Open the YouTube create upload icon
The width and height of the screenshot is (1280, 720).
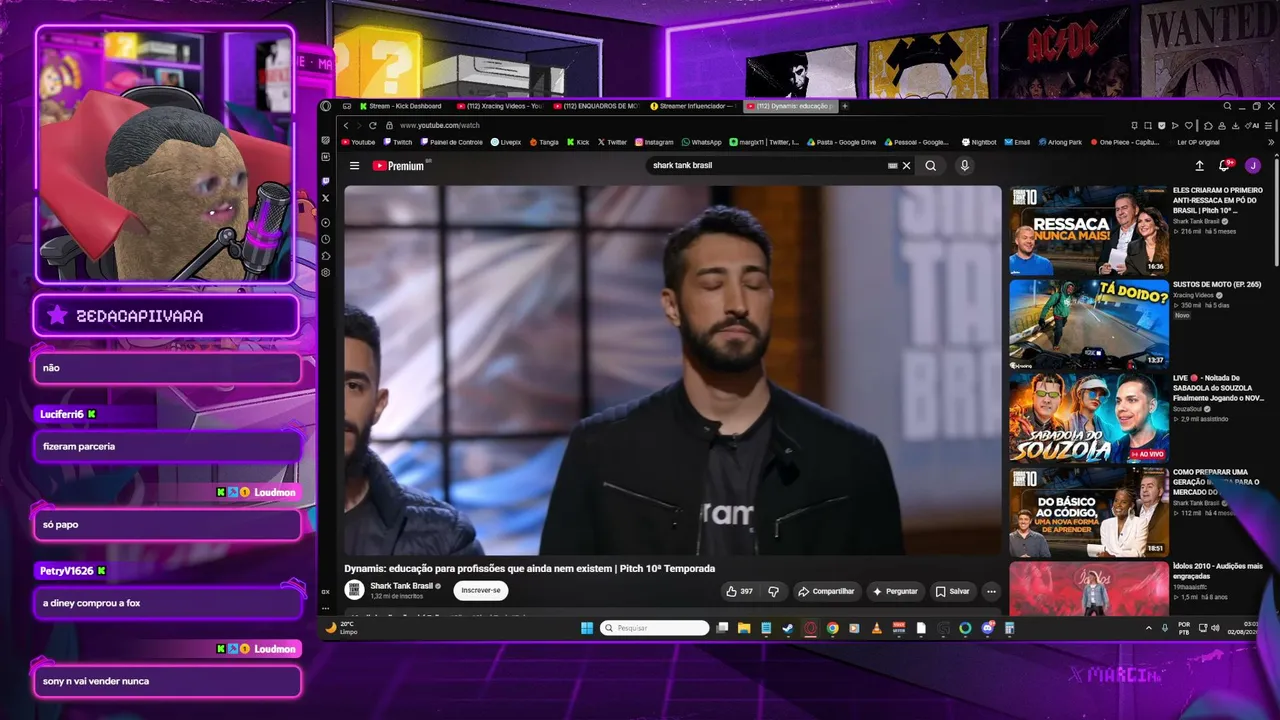(x=1199, y=166)
